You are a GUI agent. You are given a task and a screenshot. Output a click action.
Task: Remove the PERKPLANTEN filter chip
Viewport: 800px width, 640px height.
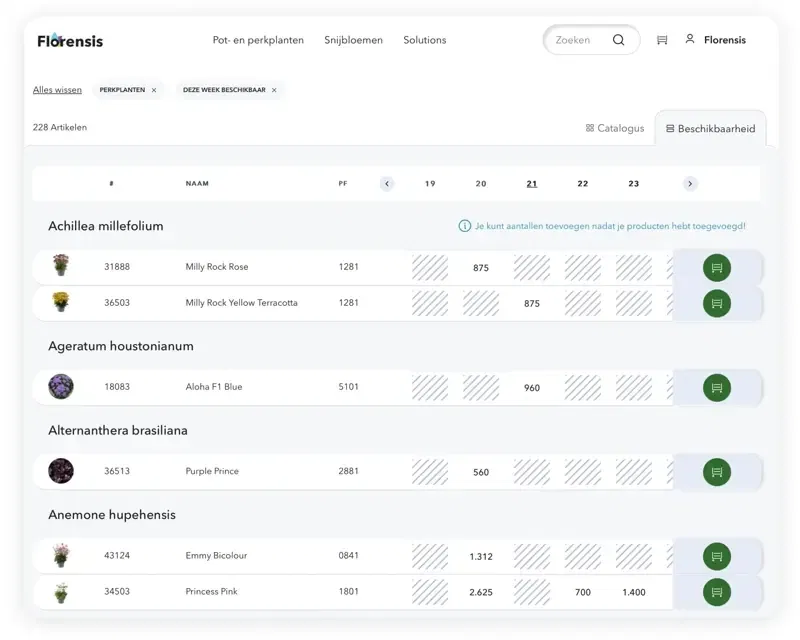[154, 90]
